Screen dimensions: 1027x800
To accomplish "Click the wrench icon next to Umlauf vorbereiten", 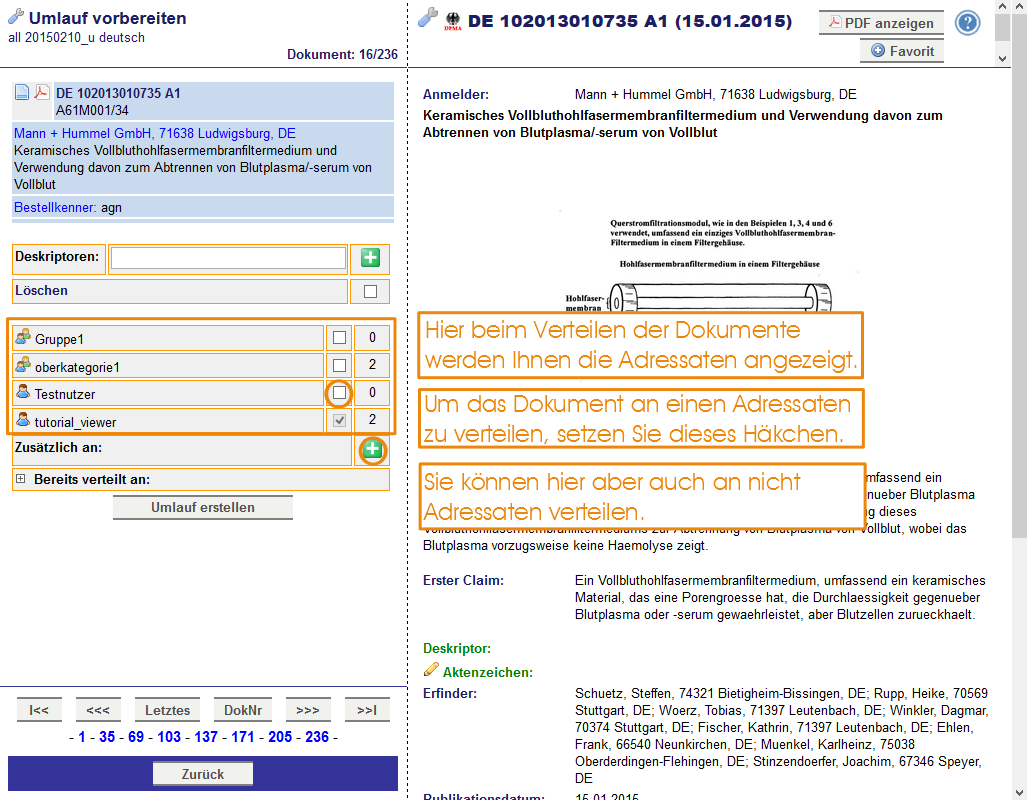I will pos(15,17).
